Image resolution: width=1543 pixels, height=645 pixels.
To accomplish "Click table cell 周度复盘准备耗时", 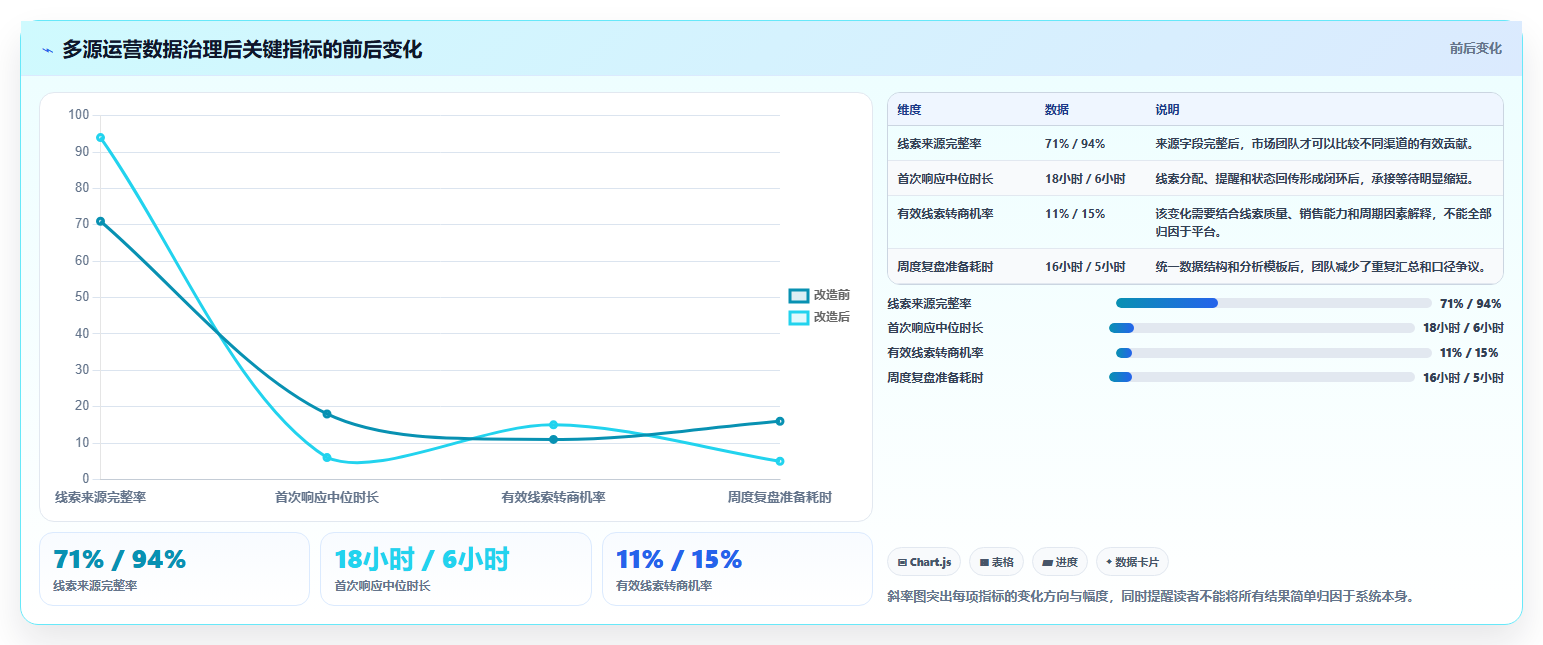I will click(945, 267).
